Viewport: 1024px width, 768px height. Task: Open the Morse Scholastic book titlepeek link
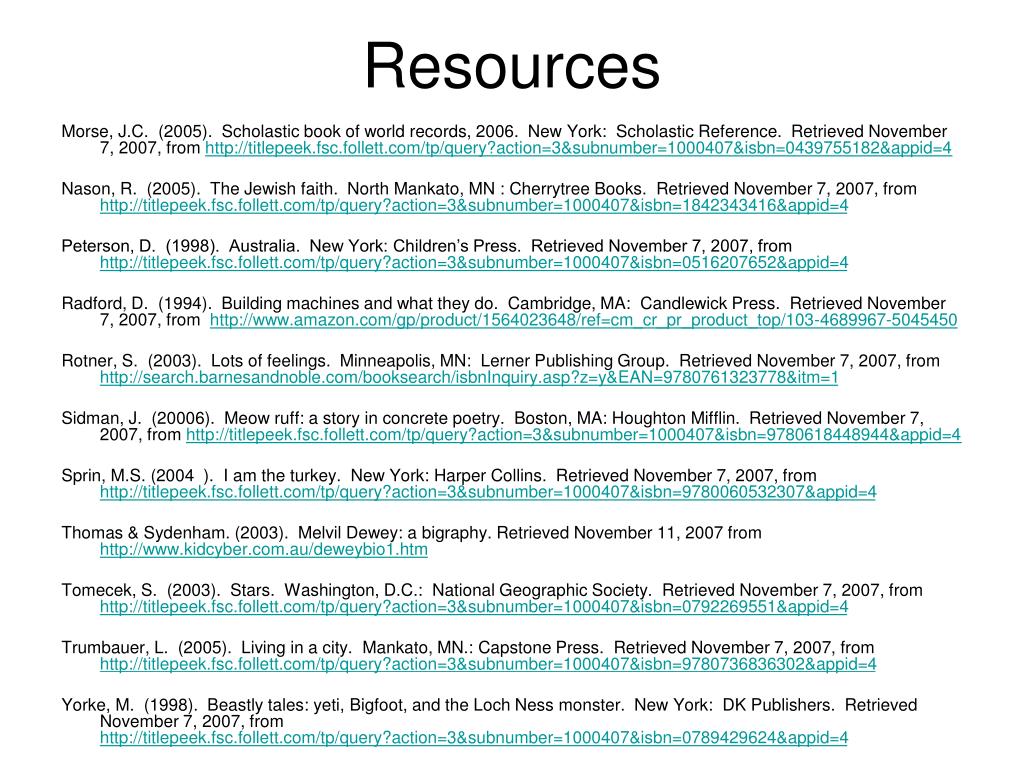[x=578, y=148]
